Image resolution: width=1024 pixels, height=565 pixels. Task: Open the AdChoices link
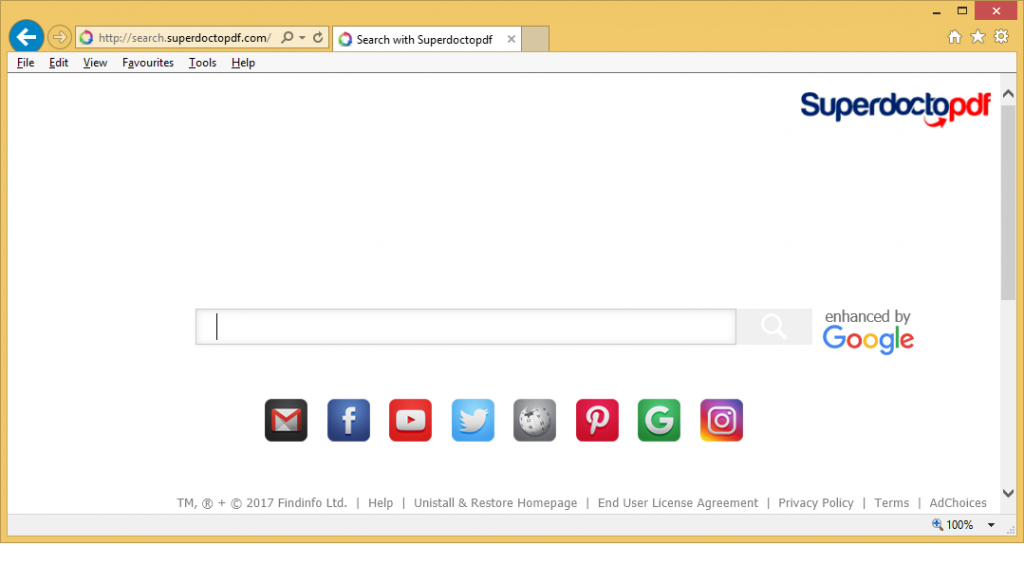[957, 503]
